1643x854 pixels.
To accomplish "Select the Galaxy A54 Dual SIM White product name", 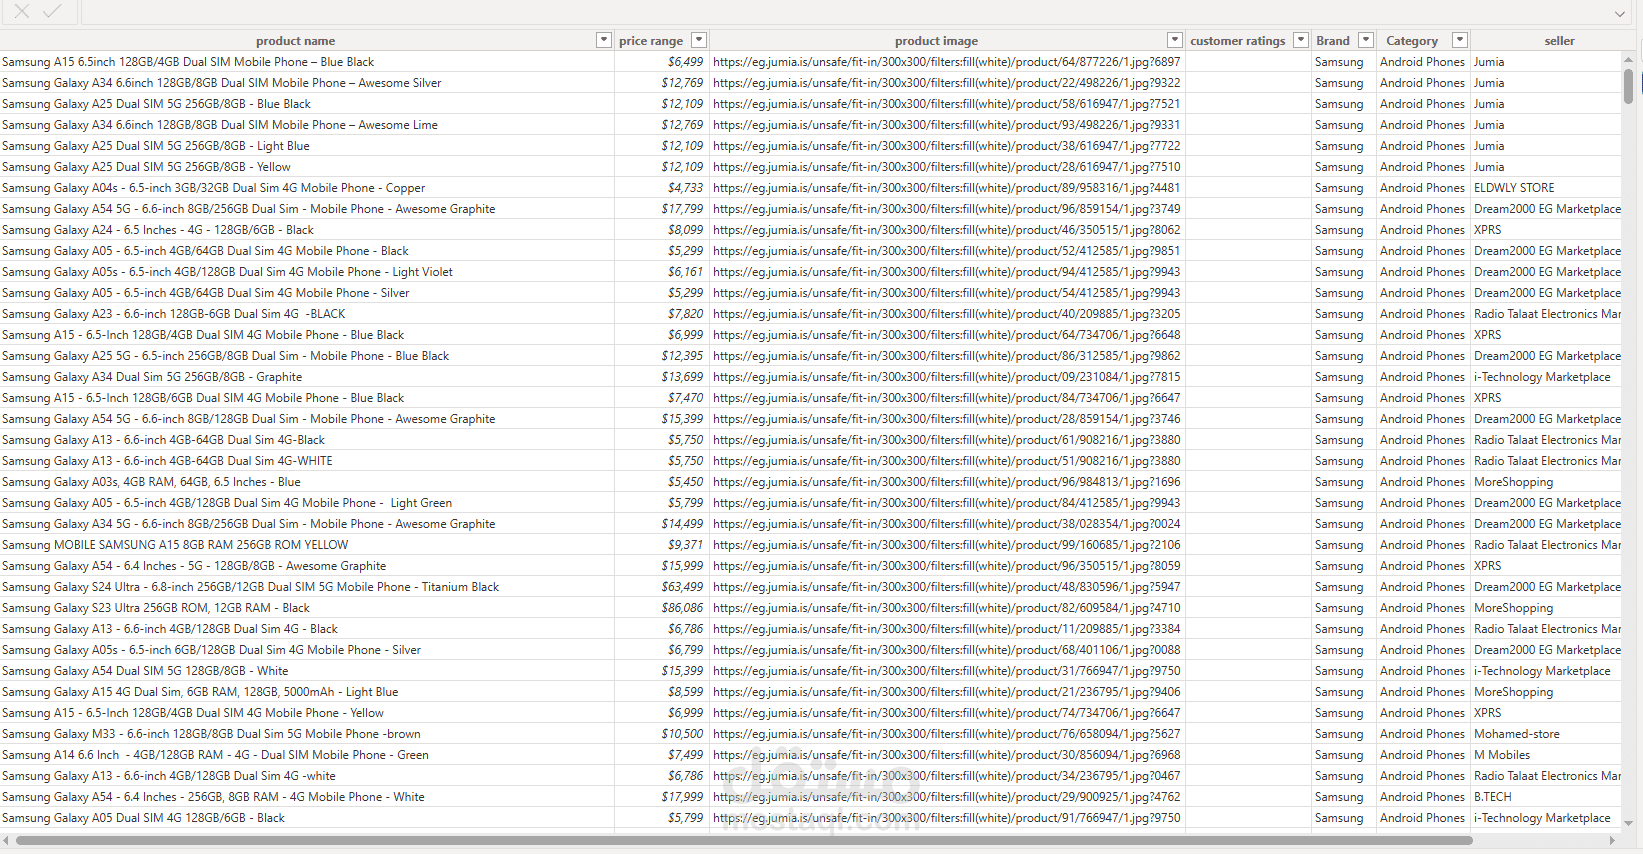I will [145, 671].
